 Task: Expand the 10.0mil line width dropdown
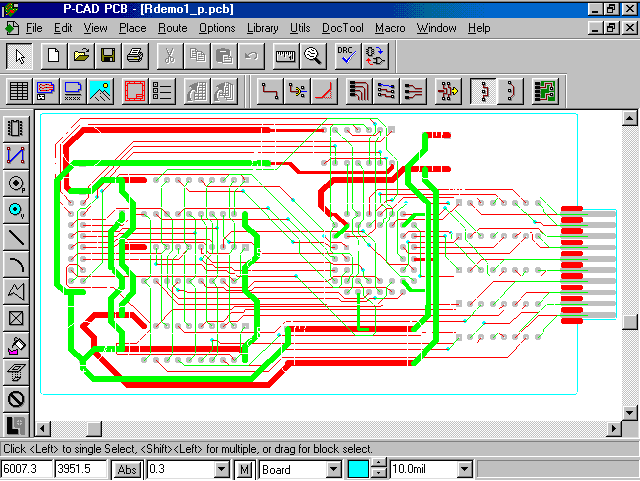point(464,470)
